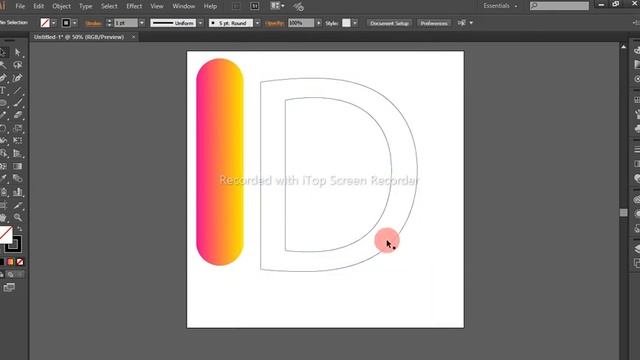The image size is (640, 360).
Task: Open the Change Screen Mode button
Action: pyautogui.click(x=9, y=287)
